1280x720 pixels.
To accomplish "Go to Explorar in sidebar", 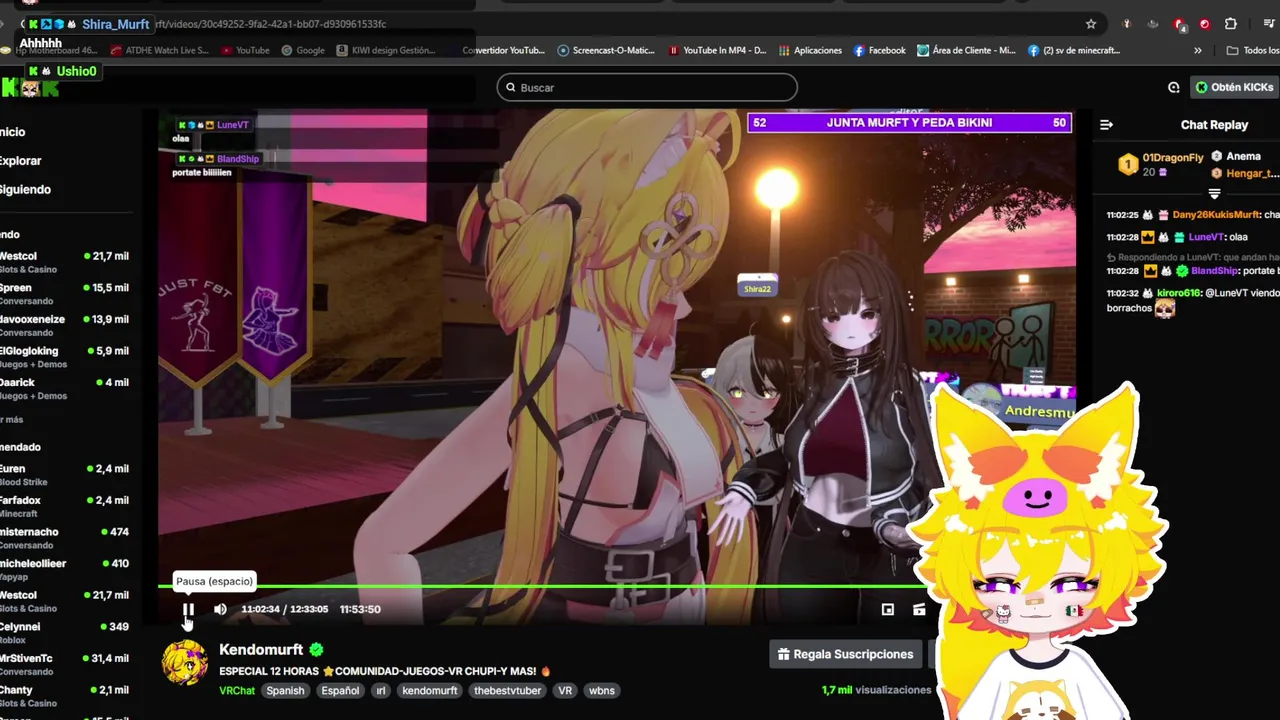I will coord(20,160).
